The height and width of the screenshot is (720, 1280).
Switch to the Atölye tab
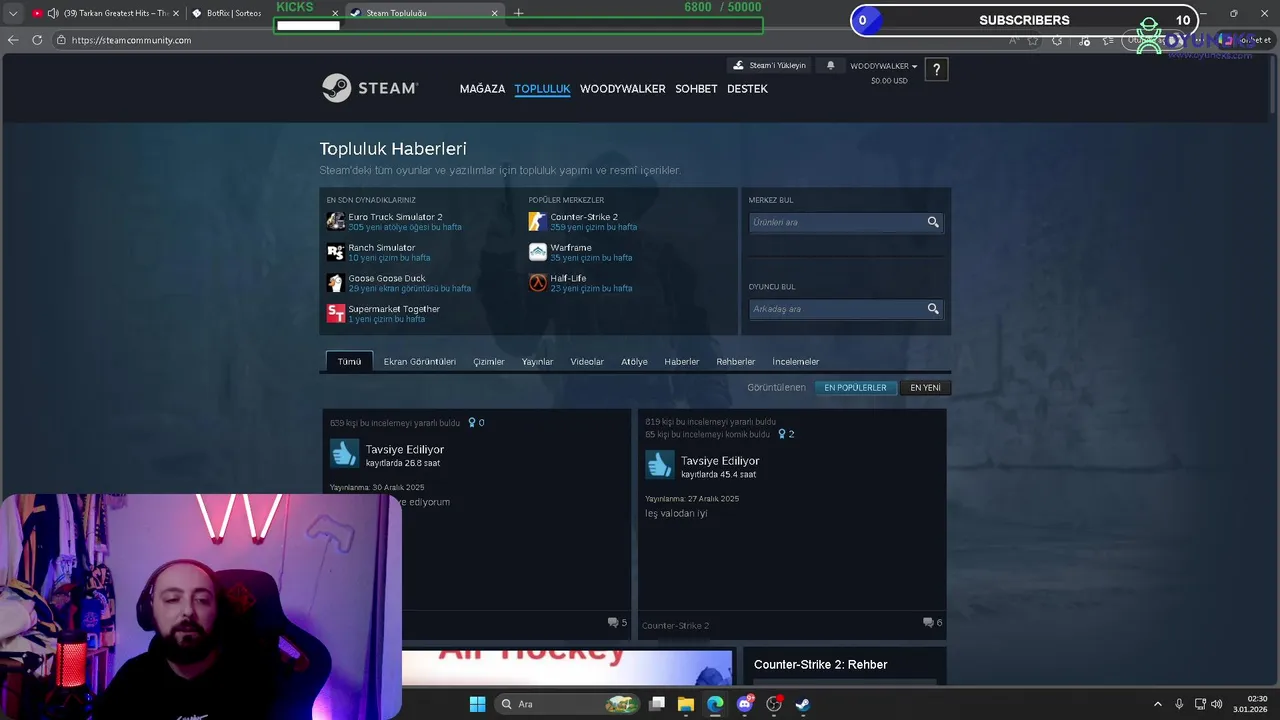pos(634,362)
